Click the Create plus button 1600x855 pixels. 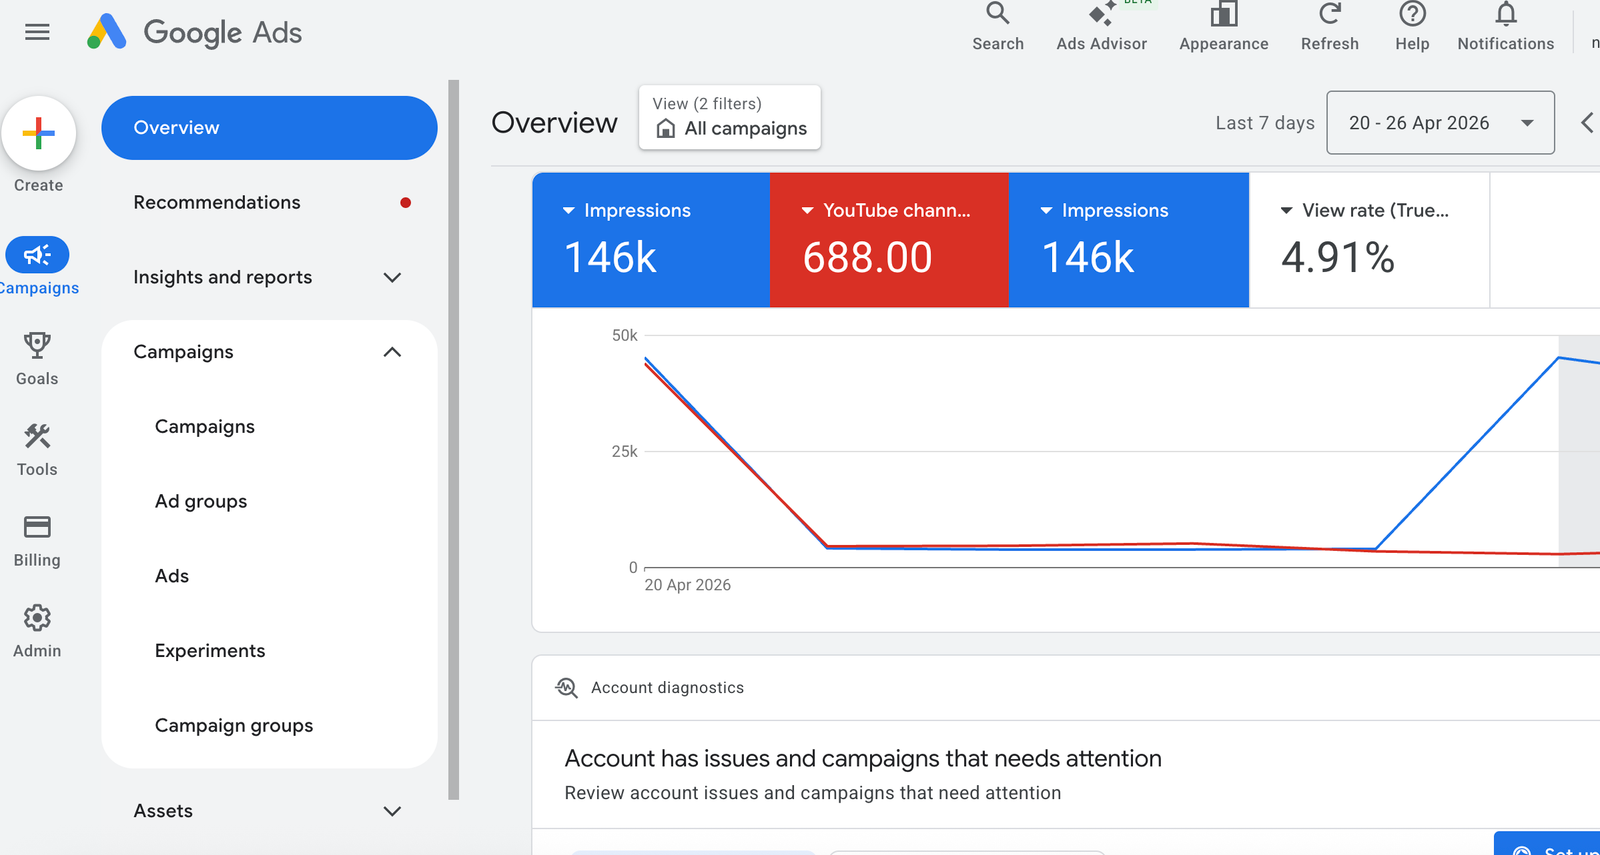click(x=38, y=134)
